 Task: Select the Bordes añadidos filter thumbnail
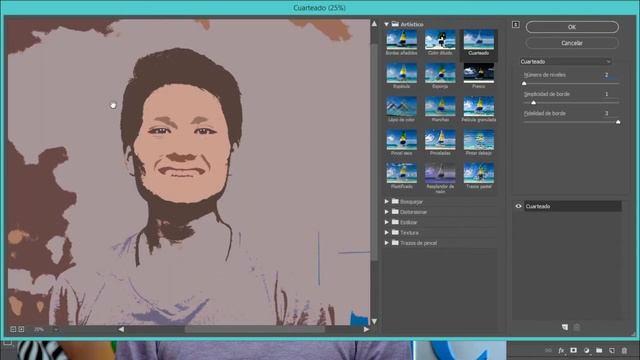point(402,40)
